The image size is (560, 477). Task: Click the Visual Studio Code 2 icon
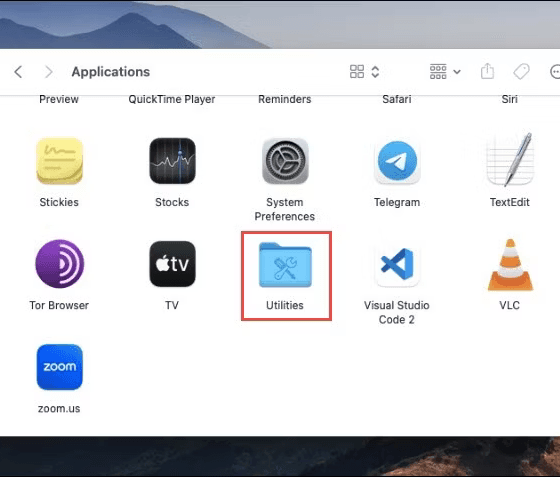[x=397, y=265]
